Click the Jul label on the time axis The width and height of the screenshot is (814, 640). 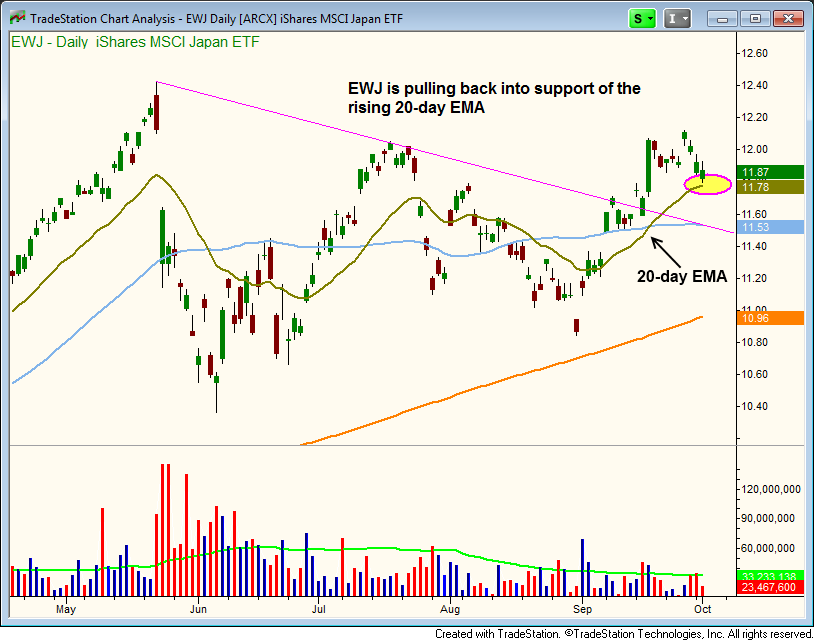coord(320,607)
